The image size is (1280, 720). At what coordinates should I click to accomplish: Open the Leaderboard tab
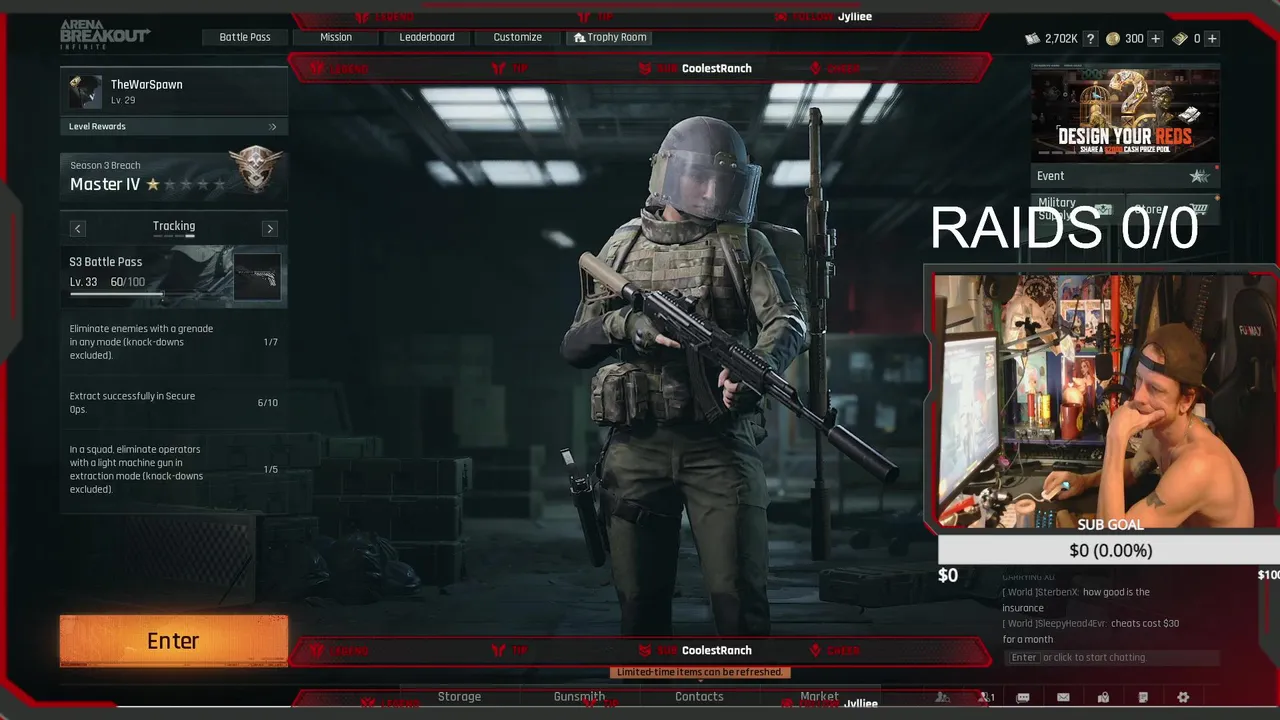tap(427, 37)
